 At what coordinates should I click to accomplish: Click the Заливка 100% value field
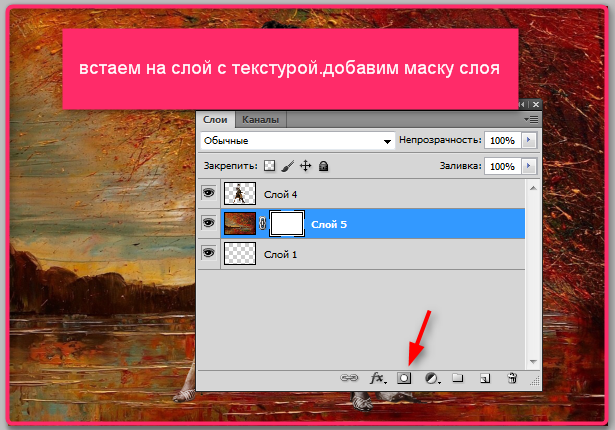pos(503,166)
